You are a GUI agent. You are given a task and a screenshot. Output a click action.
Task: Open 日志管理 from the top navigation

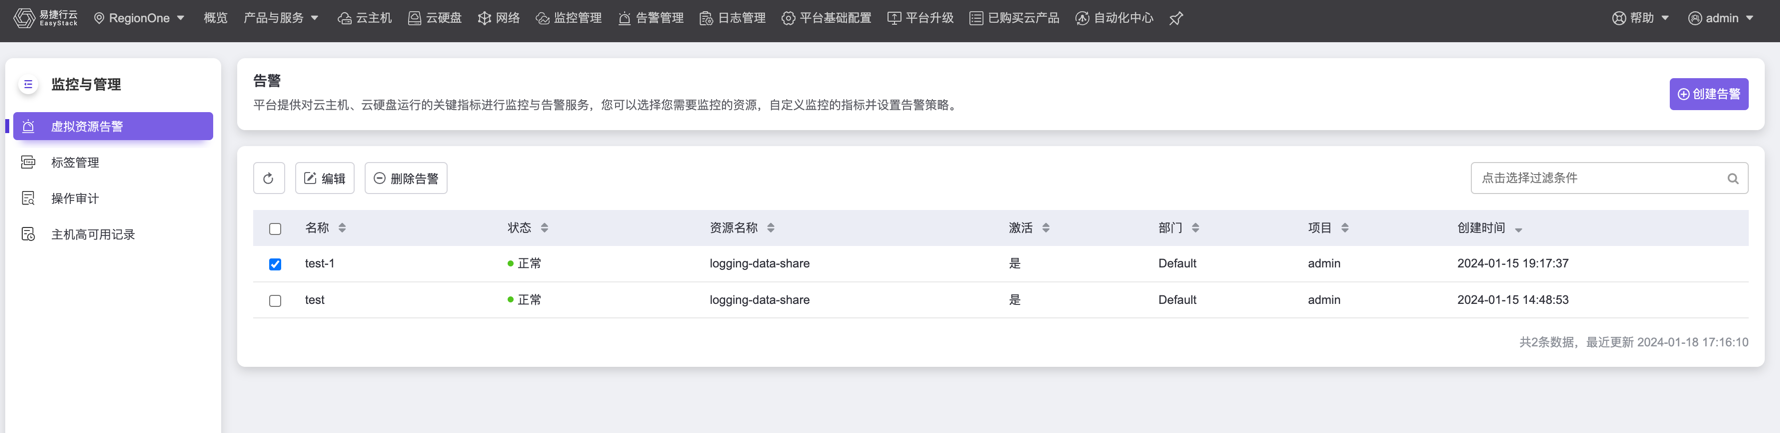pos(733,18)
